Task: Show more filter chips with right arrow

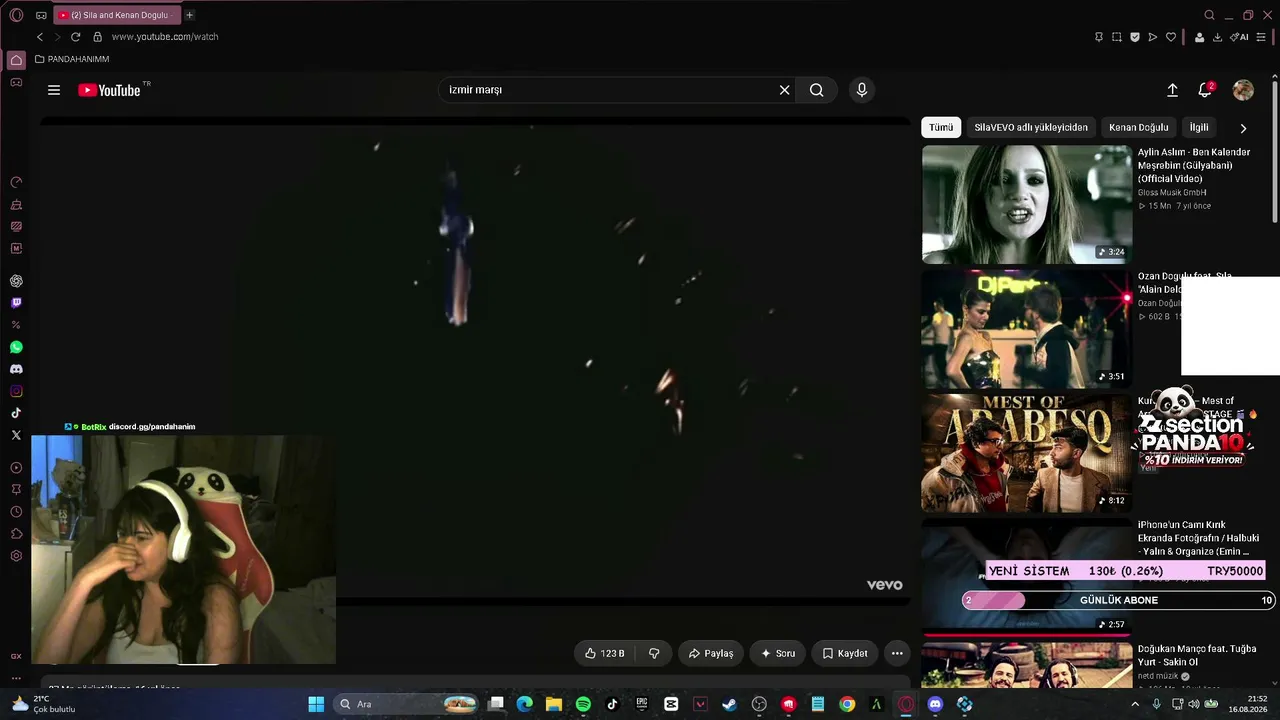Action: (1243, 128)
